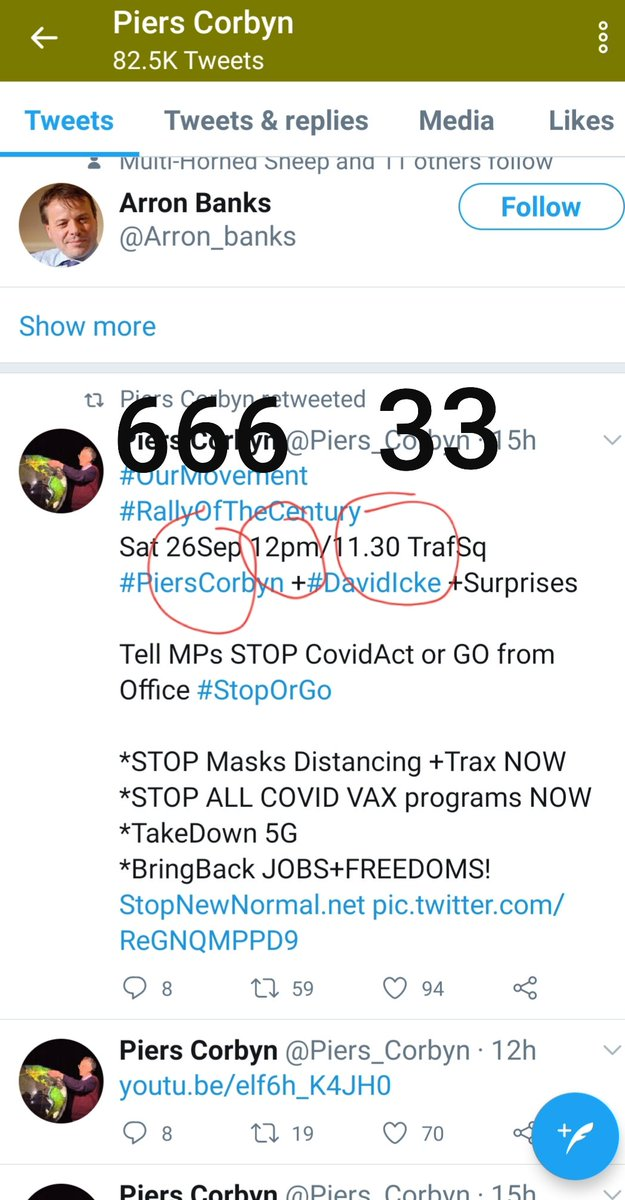Like the youtu.be link tweet
Viewport: 625px width, 1200px height.
[x=396, y=1133]
